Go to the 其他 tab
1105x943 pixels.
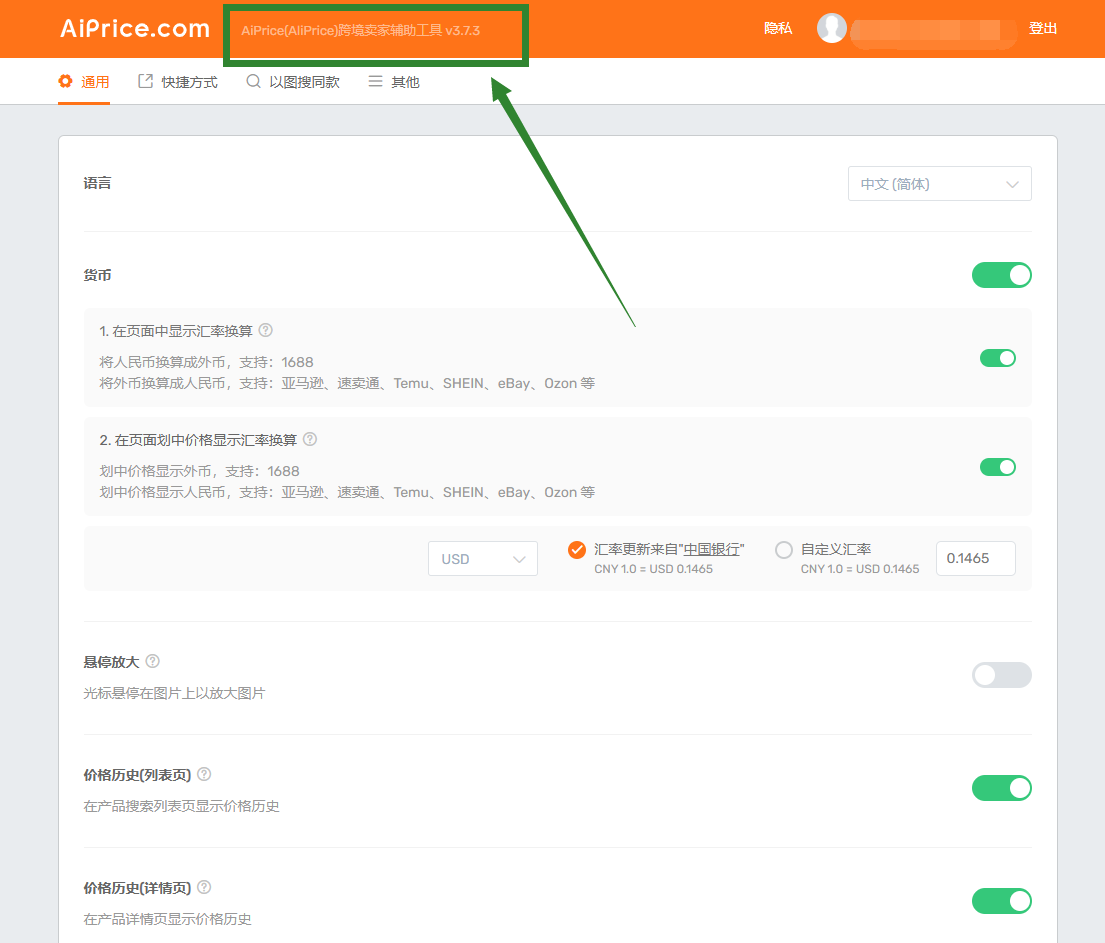pos(394,82)
